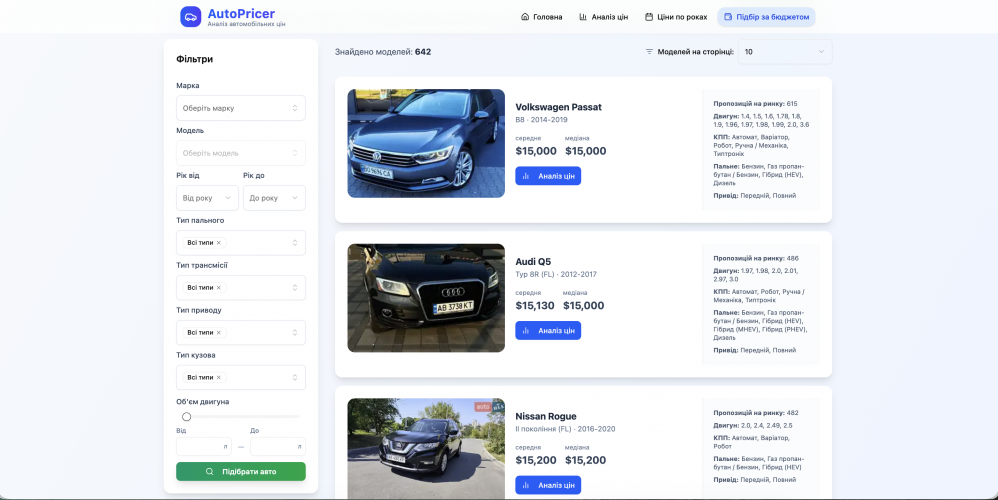Click Аналіз цін for Volkswagen Passat
998x500 pixels.
pyautogui.click(x=548, y=176)
